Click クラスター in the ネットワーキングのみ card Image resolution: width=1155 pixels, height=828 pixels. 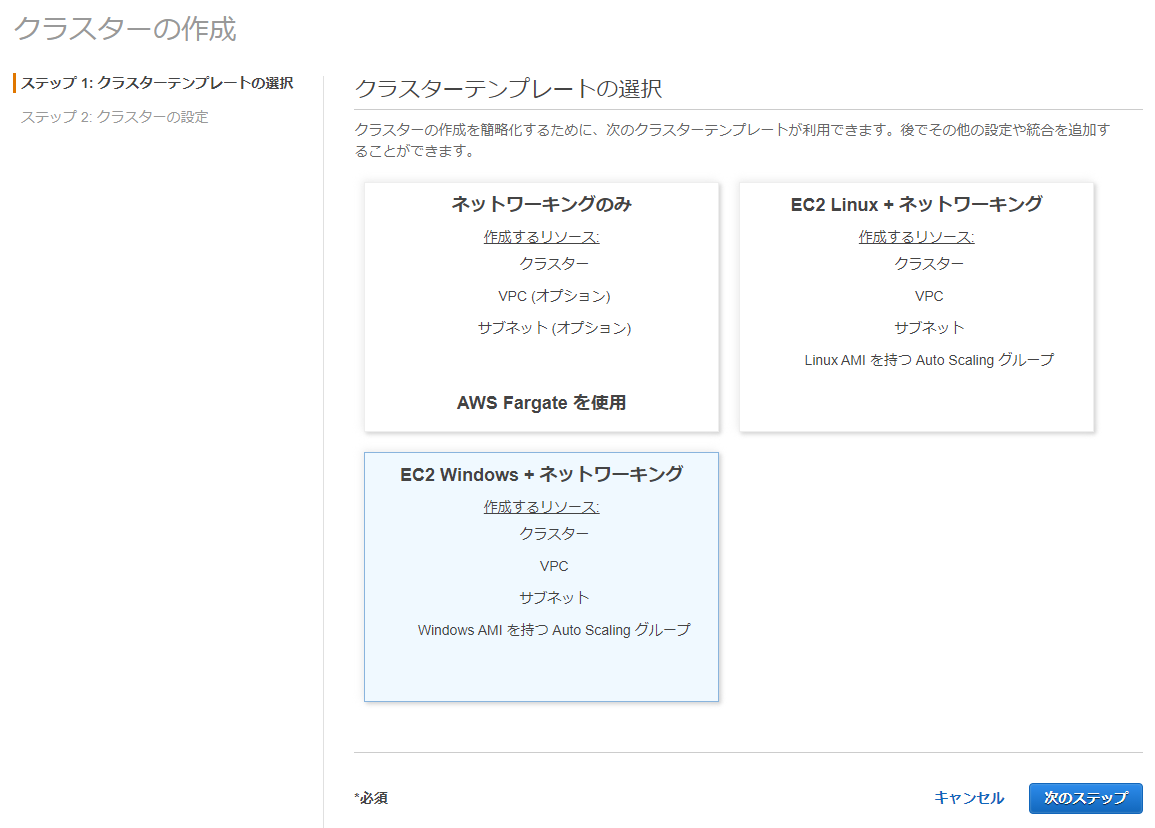(554, 264)
